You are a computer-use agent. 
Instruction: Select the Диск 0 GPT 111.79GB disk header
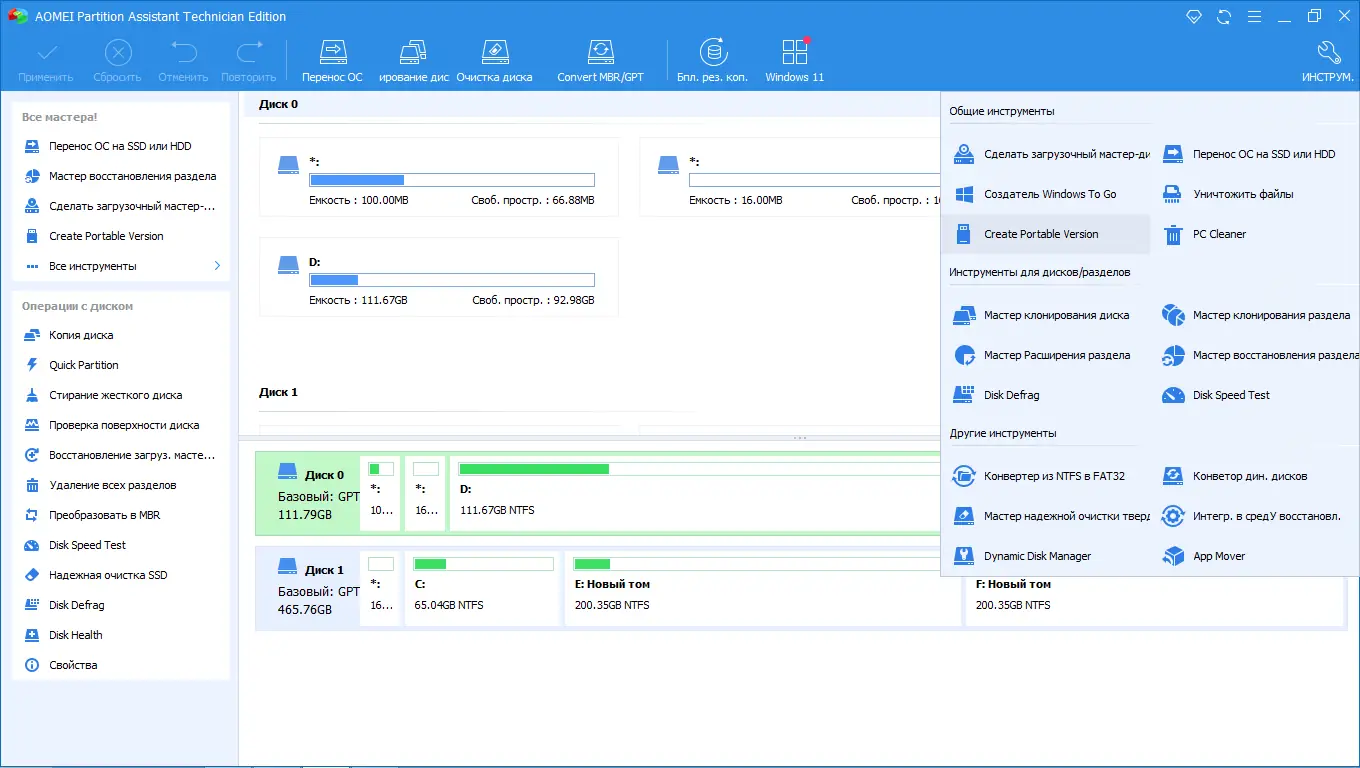pos(308,494)
